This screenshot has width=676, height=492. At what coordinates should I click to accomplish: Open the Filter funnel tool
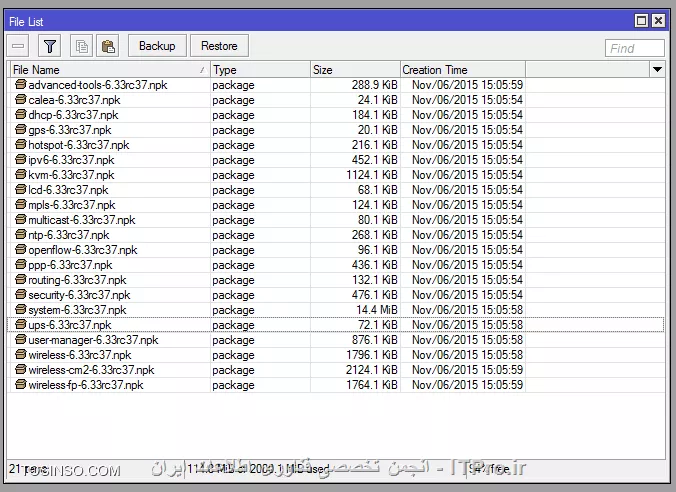[x=50, y=46]
